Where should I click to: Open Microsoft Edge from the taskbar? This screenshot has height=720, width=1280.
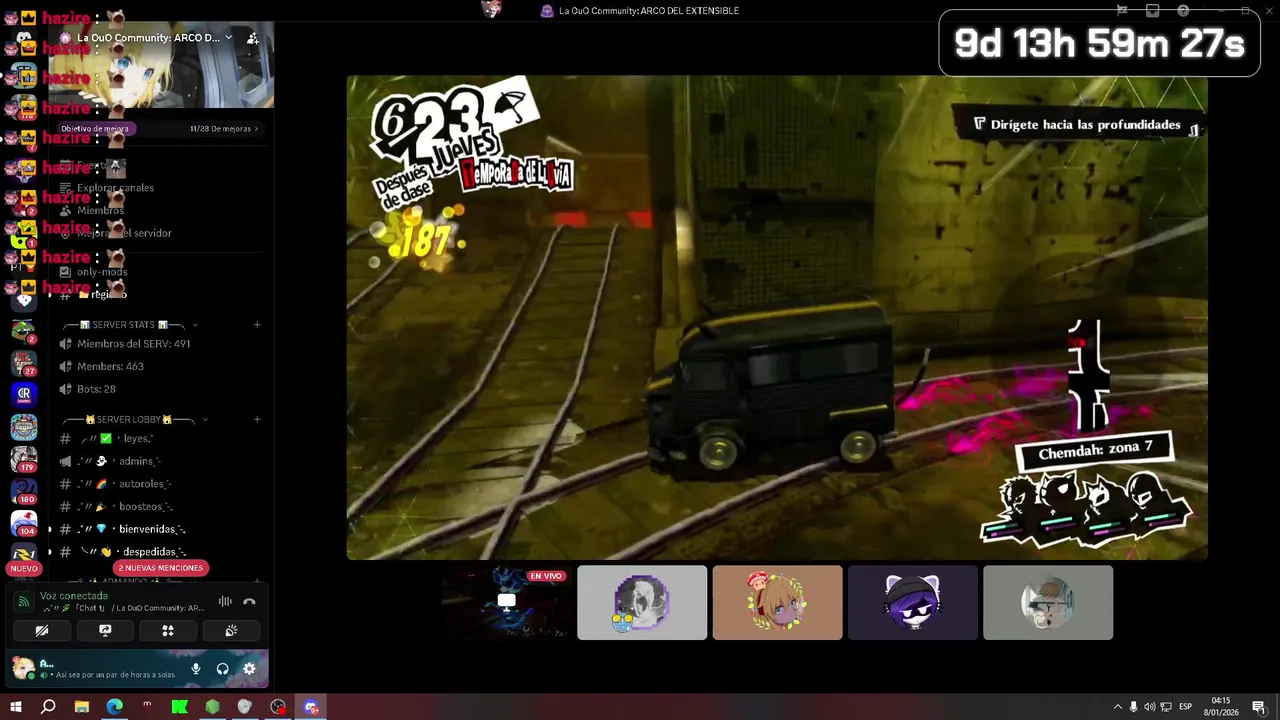pyautogui.click(x=114, y=707)
